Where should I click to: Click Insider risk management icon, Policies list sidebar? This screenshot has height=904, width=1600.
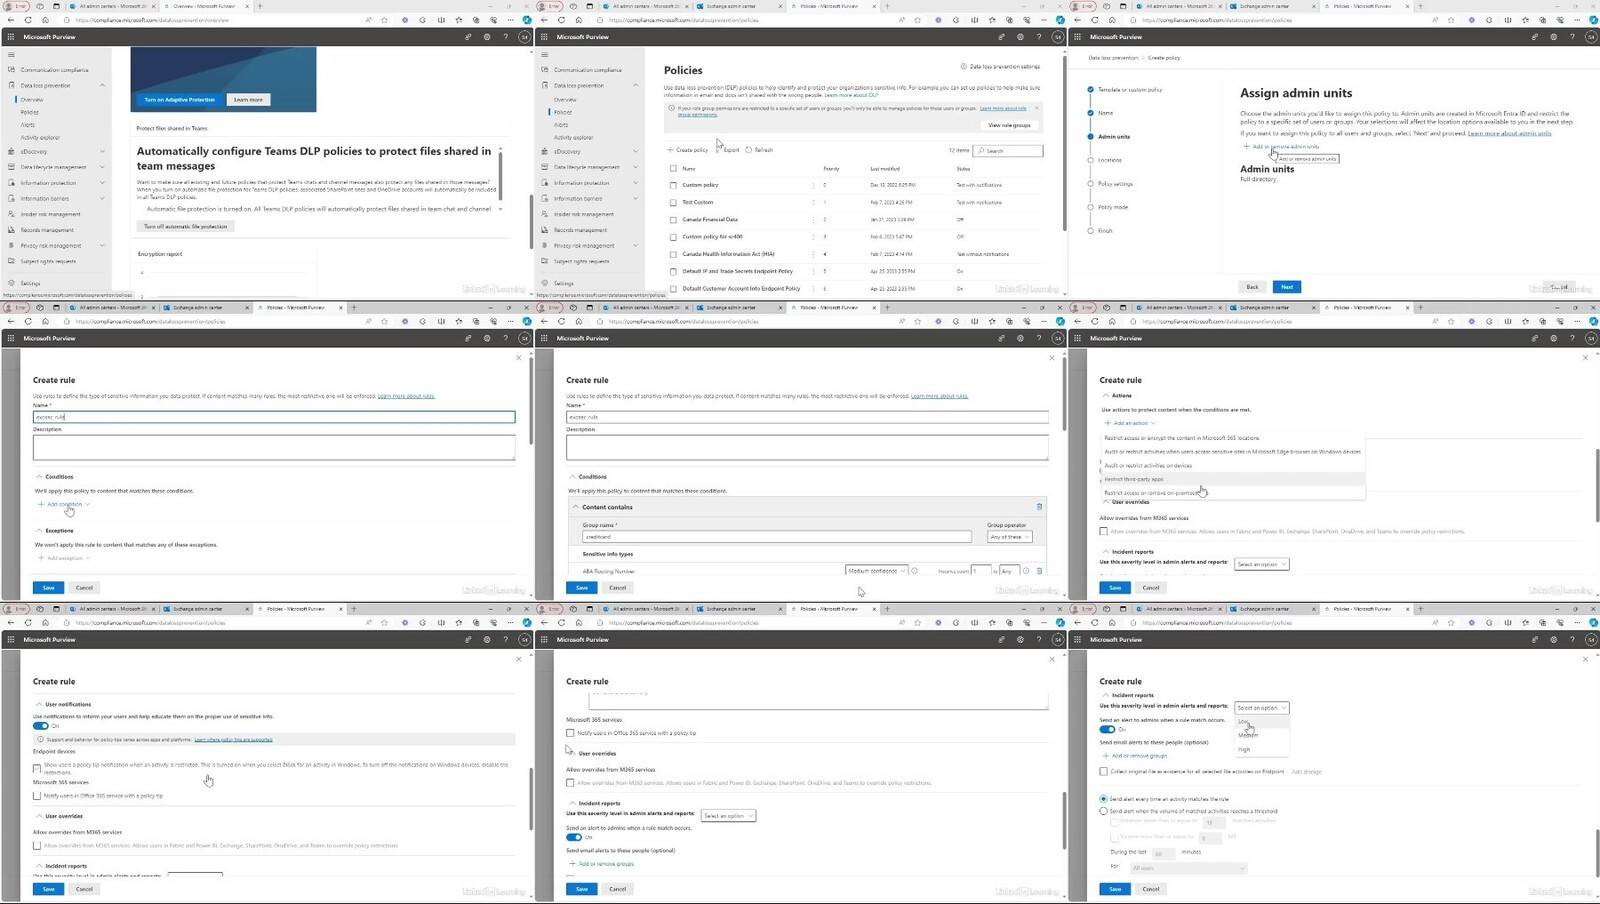545,214
